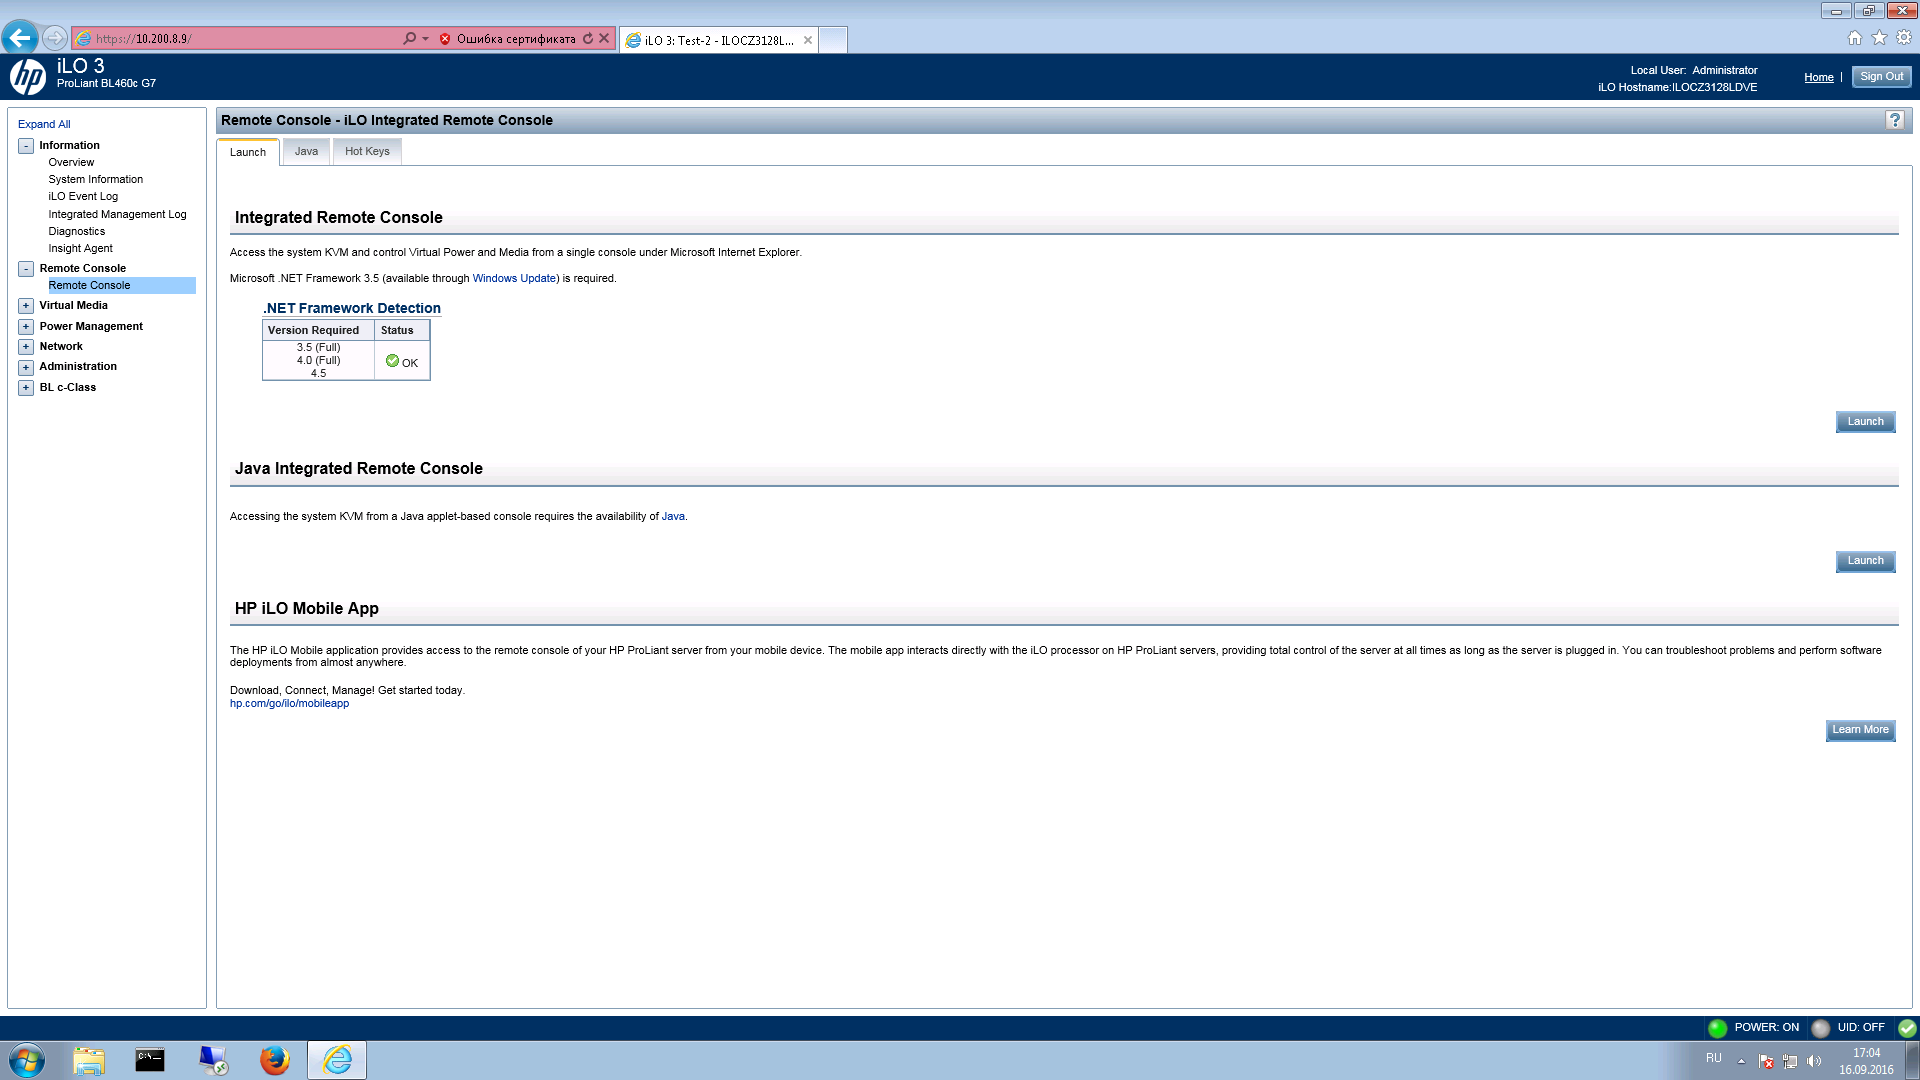This screenshot has width=1920, height=1080.
Task: Click the network tray icon
Action: [x=1790, y=1062]
